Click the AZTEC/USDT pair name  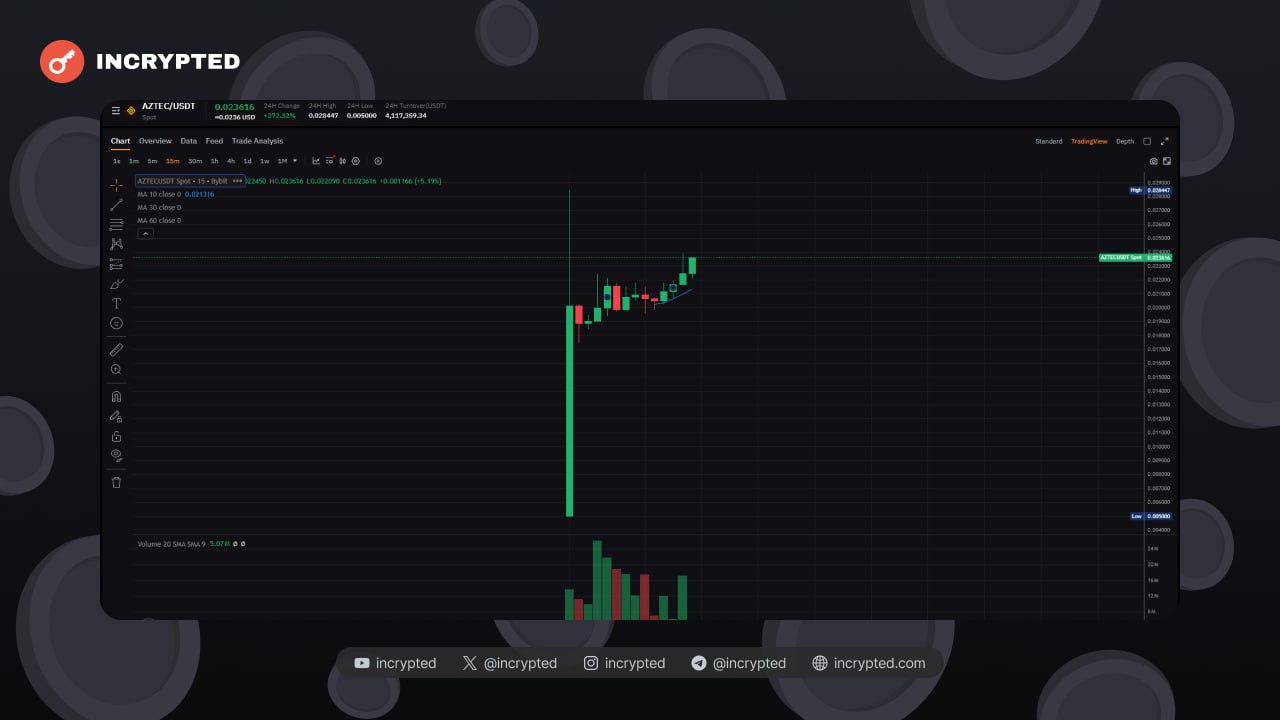click(x=169, y=106)
